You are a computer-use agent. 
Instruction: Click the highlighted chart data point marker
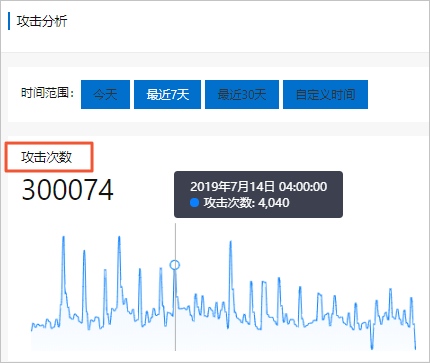pyautogui.click(x=175, y=265)
